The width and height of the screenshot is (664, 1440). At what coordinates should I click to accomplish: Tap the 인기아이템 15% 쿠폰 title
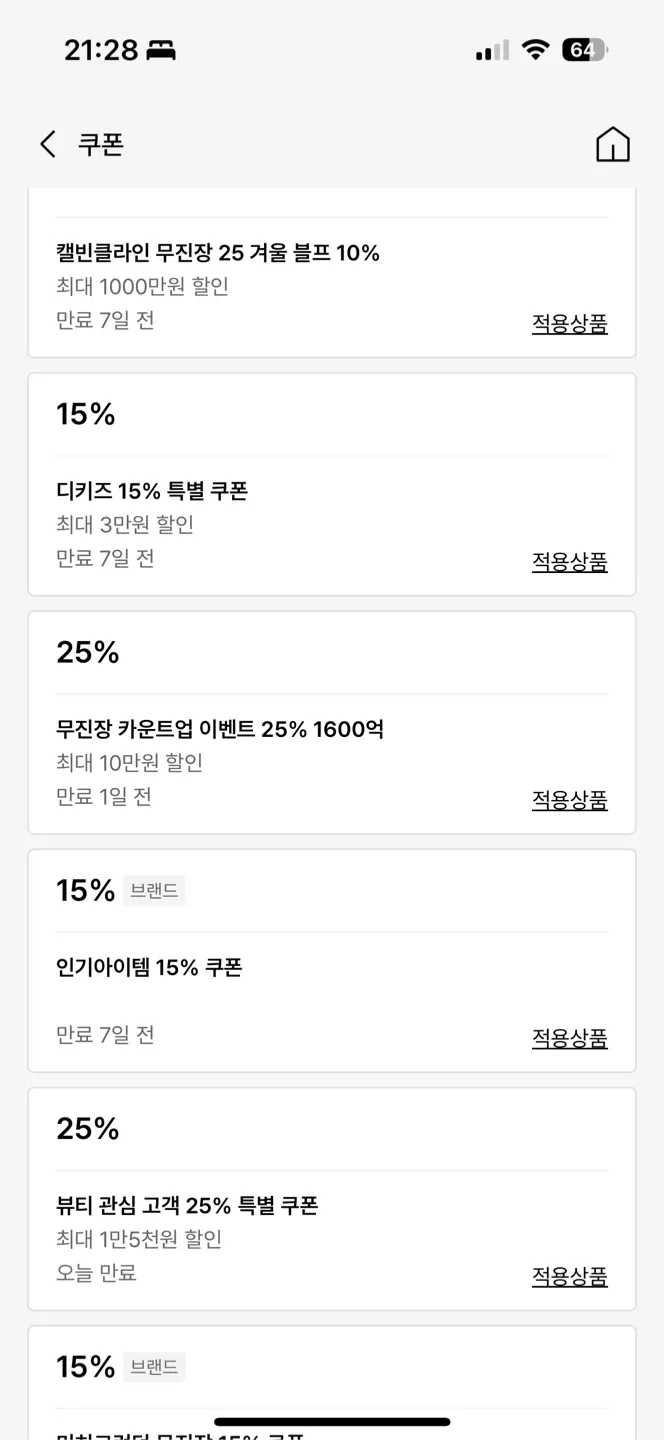pyautogui.click(x=149, y=967)
